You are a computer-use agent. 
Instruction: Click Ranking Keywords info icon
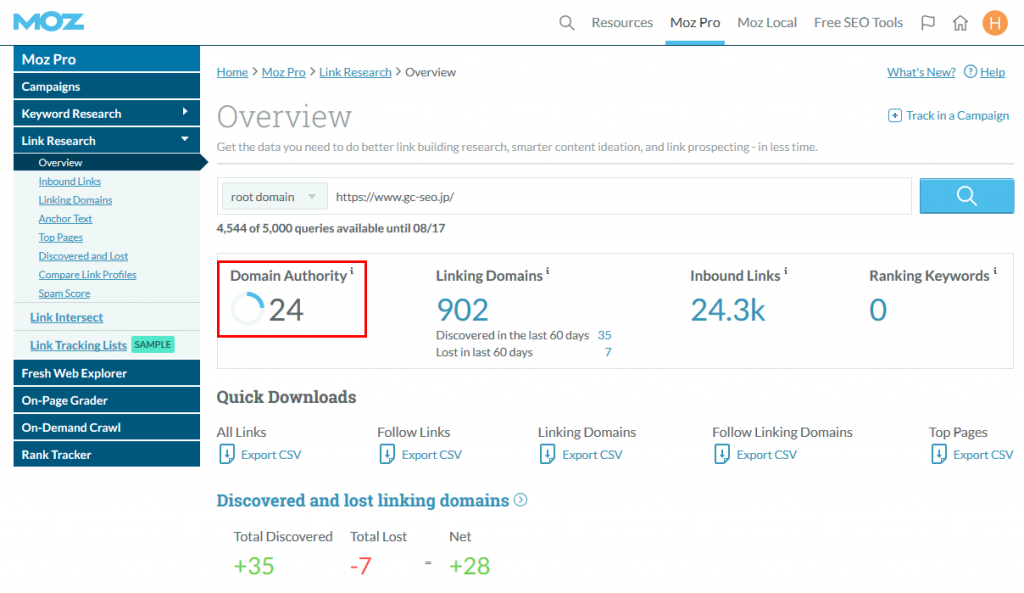click(995, 270)
